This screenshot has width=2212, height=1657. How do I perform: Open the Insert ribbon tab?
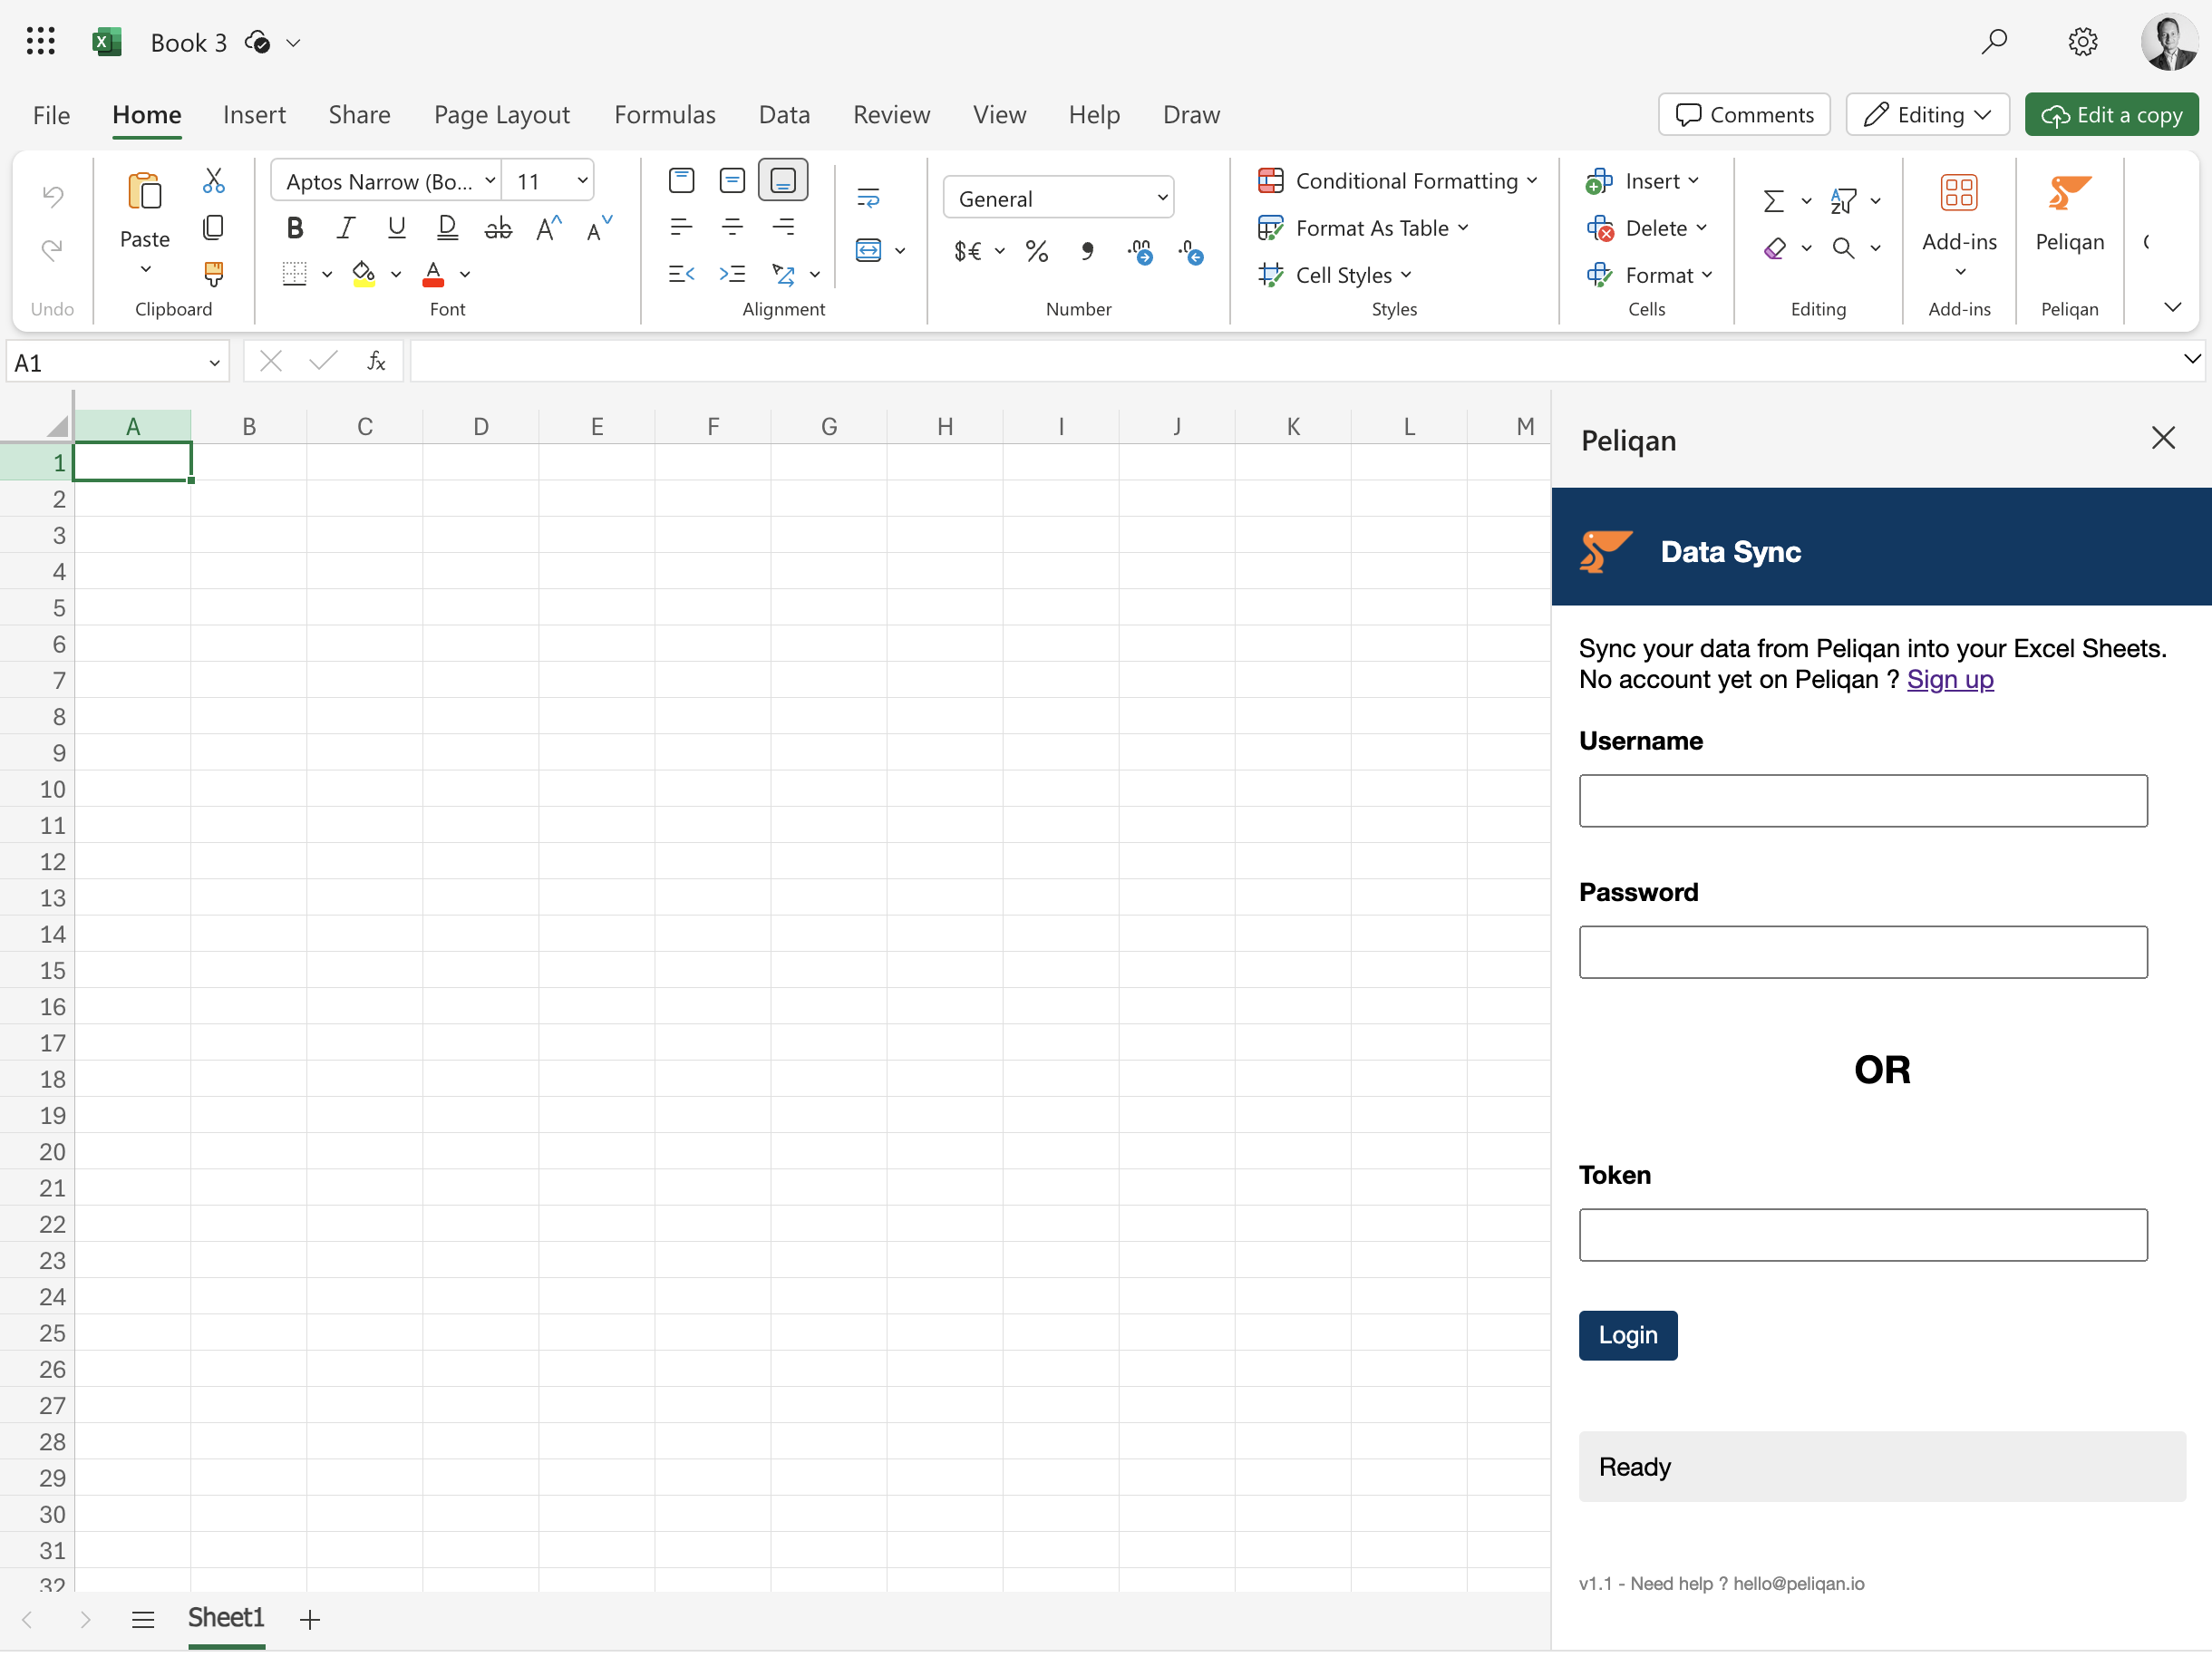click(x=254, y=115)
